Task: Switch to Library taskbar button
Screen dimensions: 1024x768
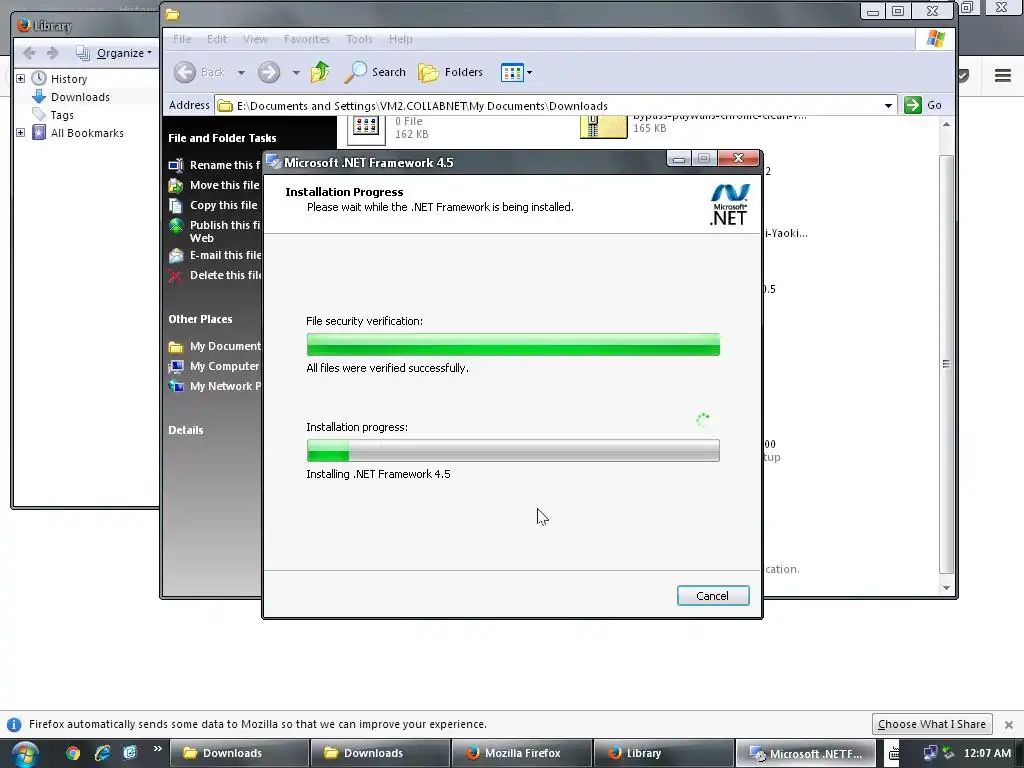Action: [x=663, y=753]
